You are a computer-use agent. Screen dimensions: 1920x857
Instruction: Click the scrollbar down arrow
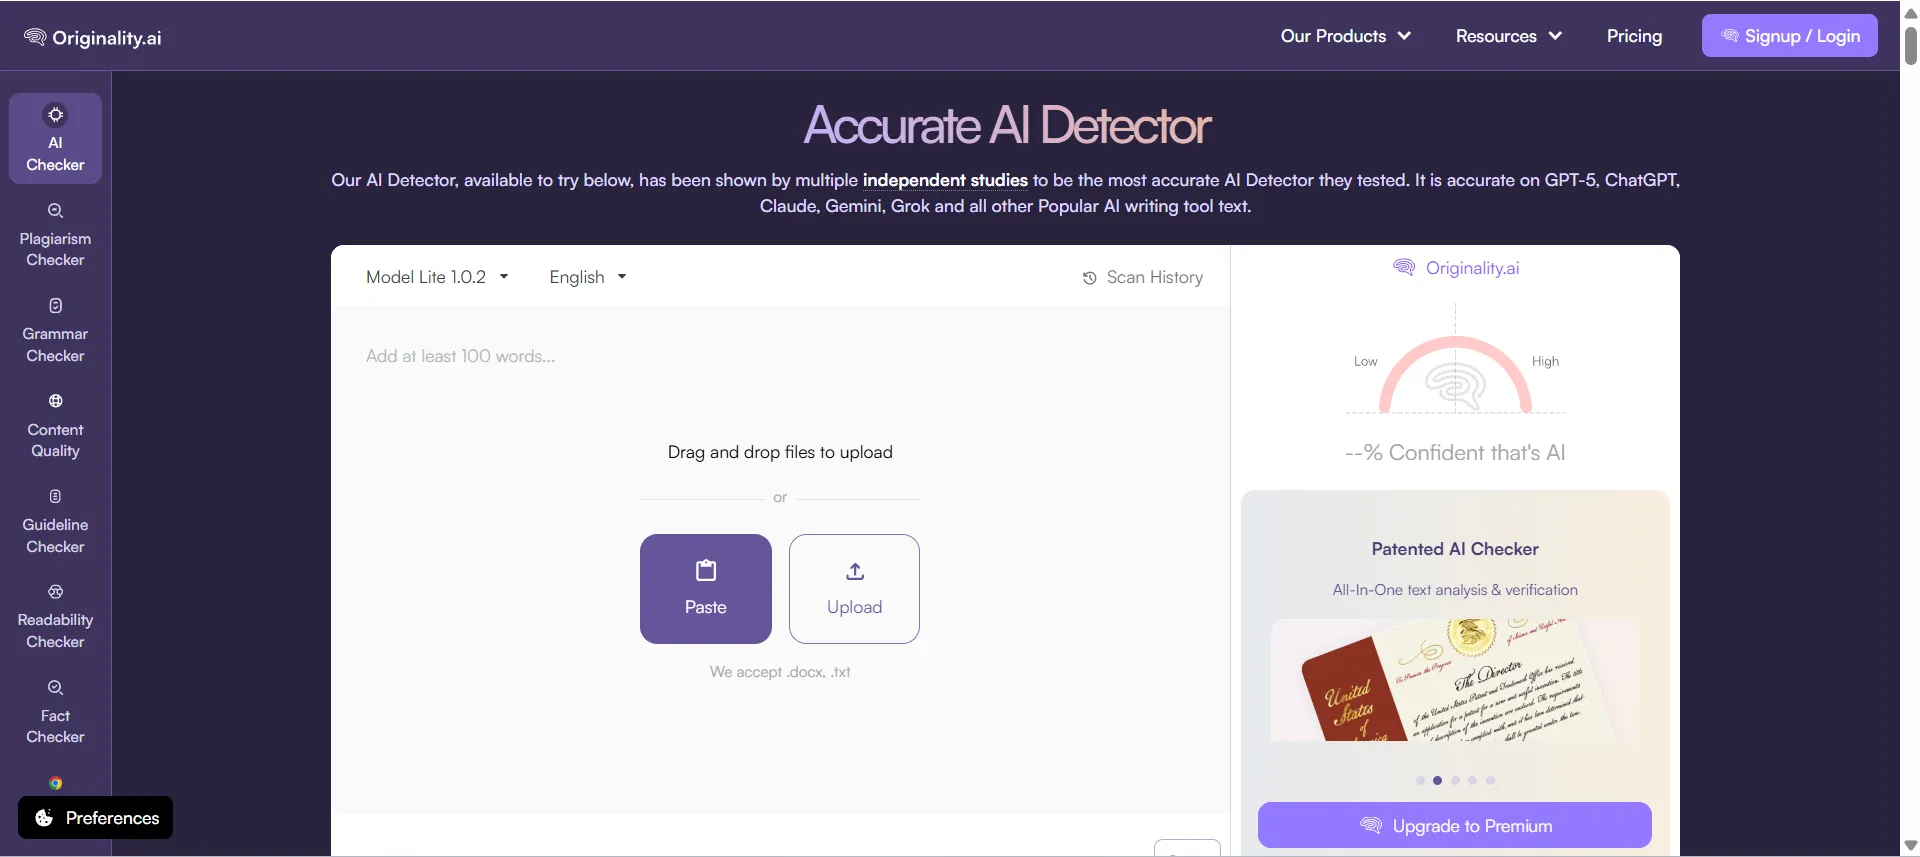[1911, 846]
